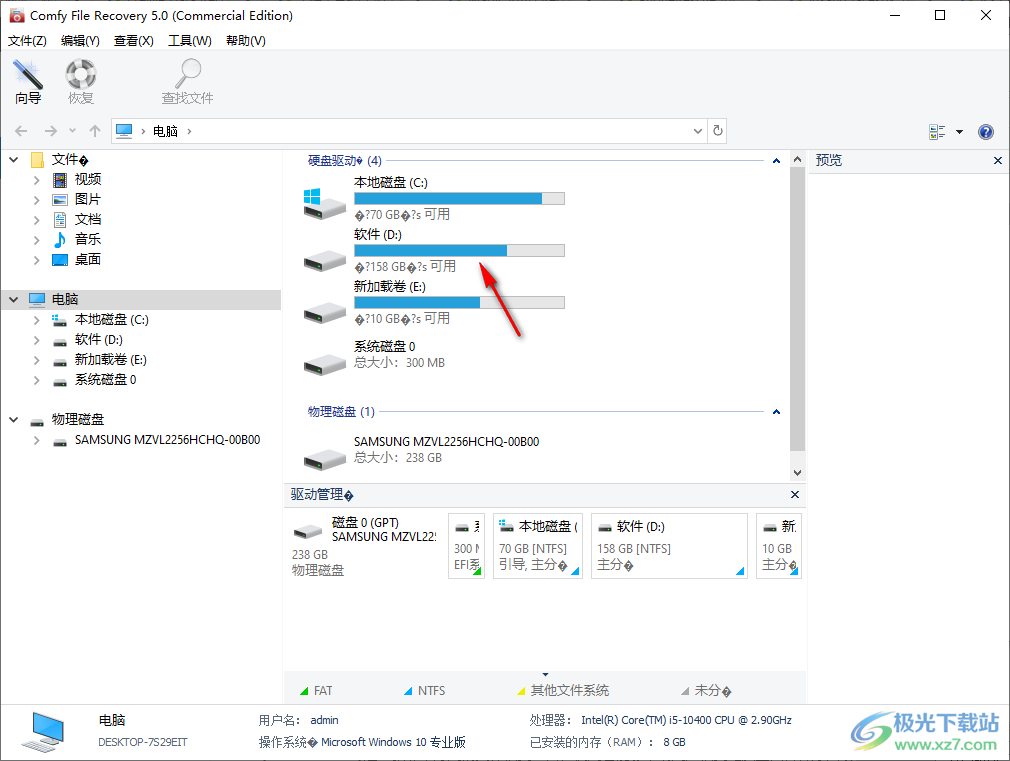The image size is (1010, 761).
Task: Refresh the address bar location
Action: (x=718, y=131)
